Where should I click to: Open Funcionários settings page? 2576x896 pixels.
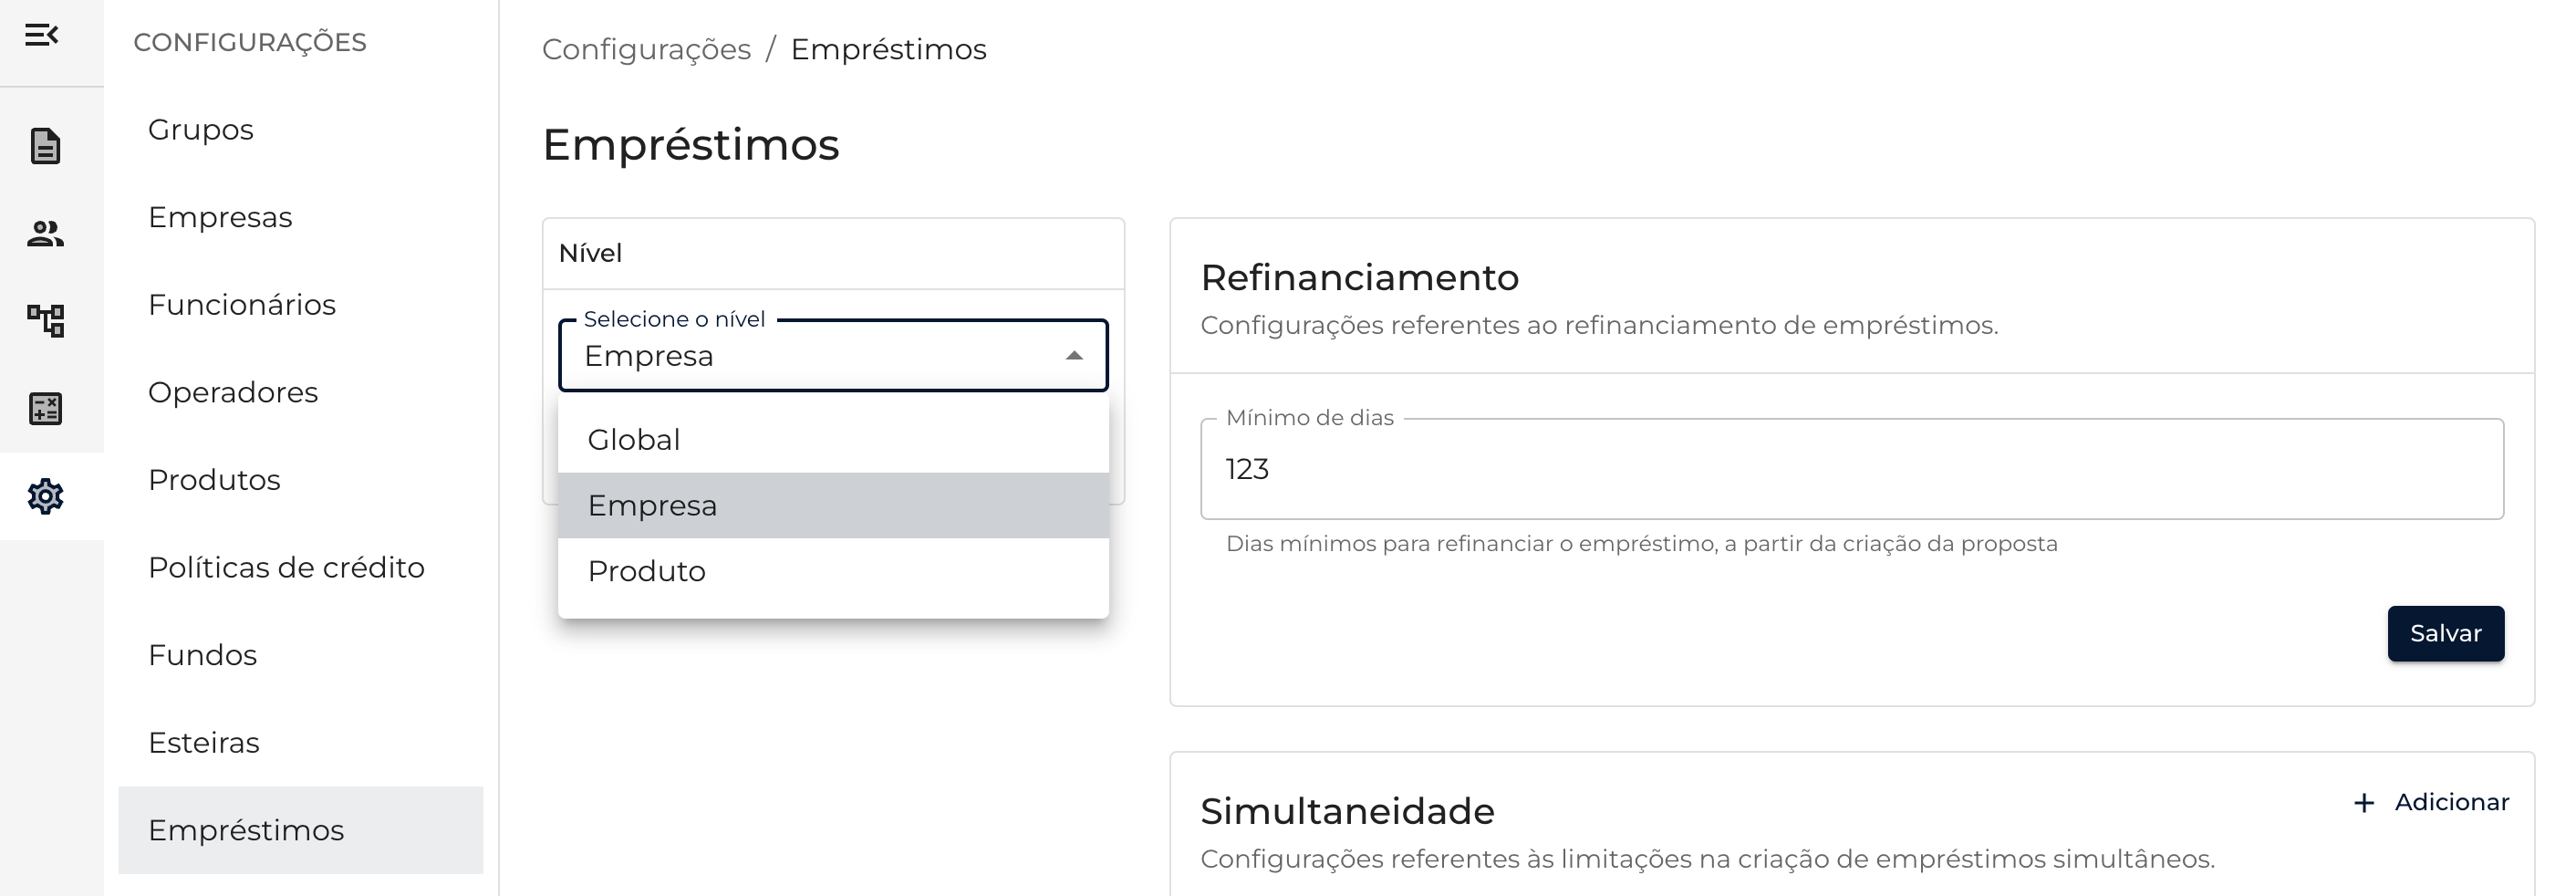242,305
